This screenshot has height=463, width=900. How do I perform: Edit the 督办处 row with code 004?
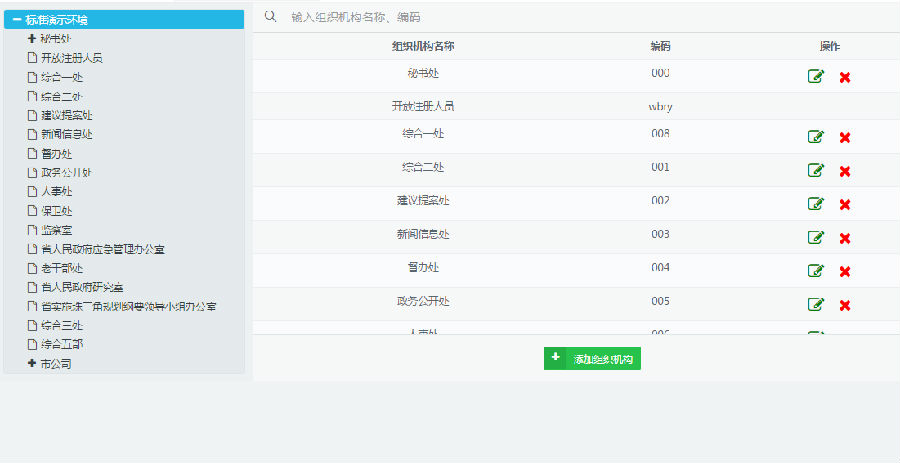coord(816,271)
